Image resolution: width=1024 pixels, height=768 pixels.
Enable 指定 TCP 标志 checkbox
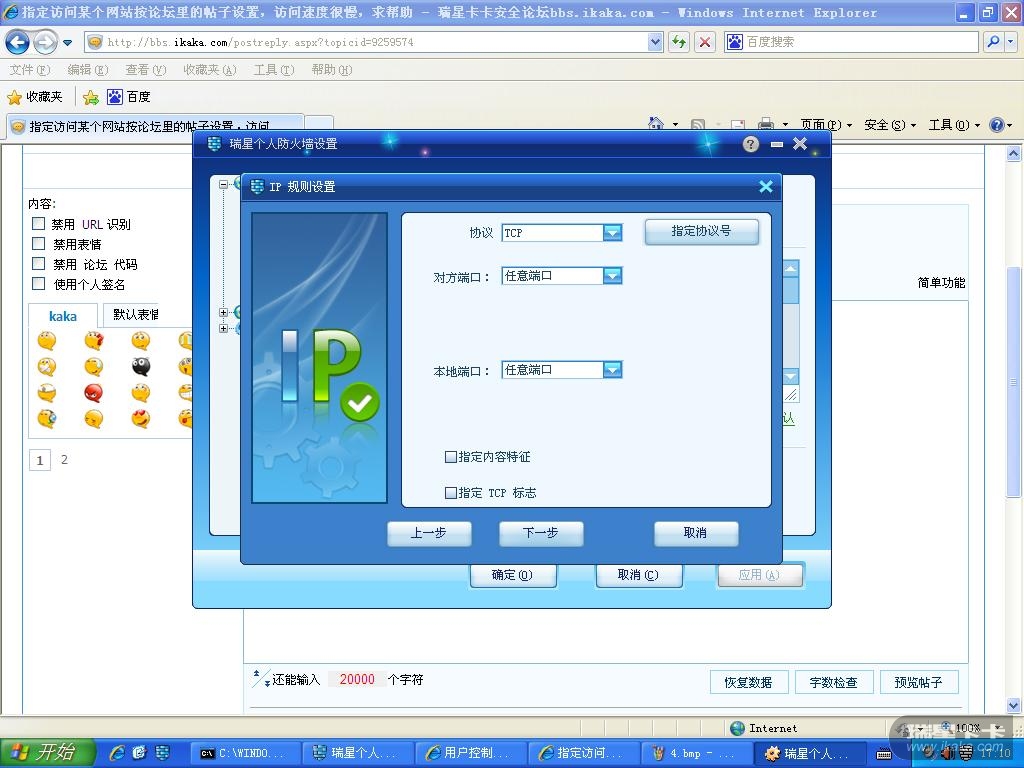pos(451,492)
